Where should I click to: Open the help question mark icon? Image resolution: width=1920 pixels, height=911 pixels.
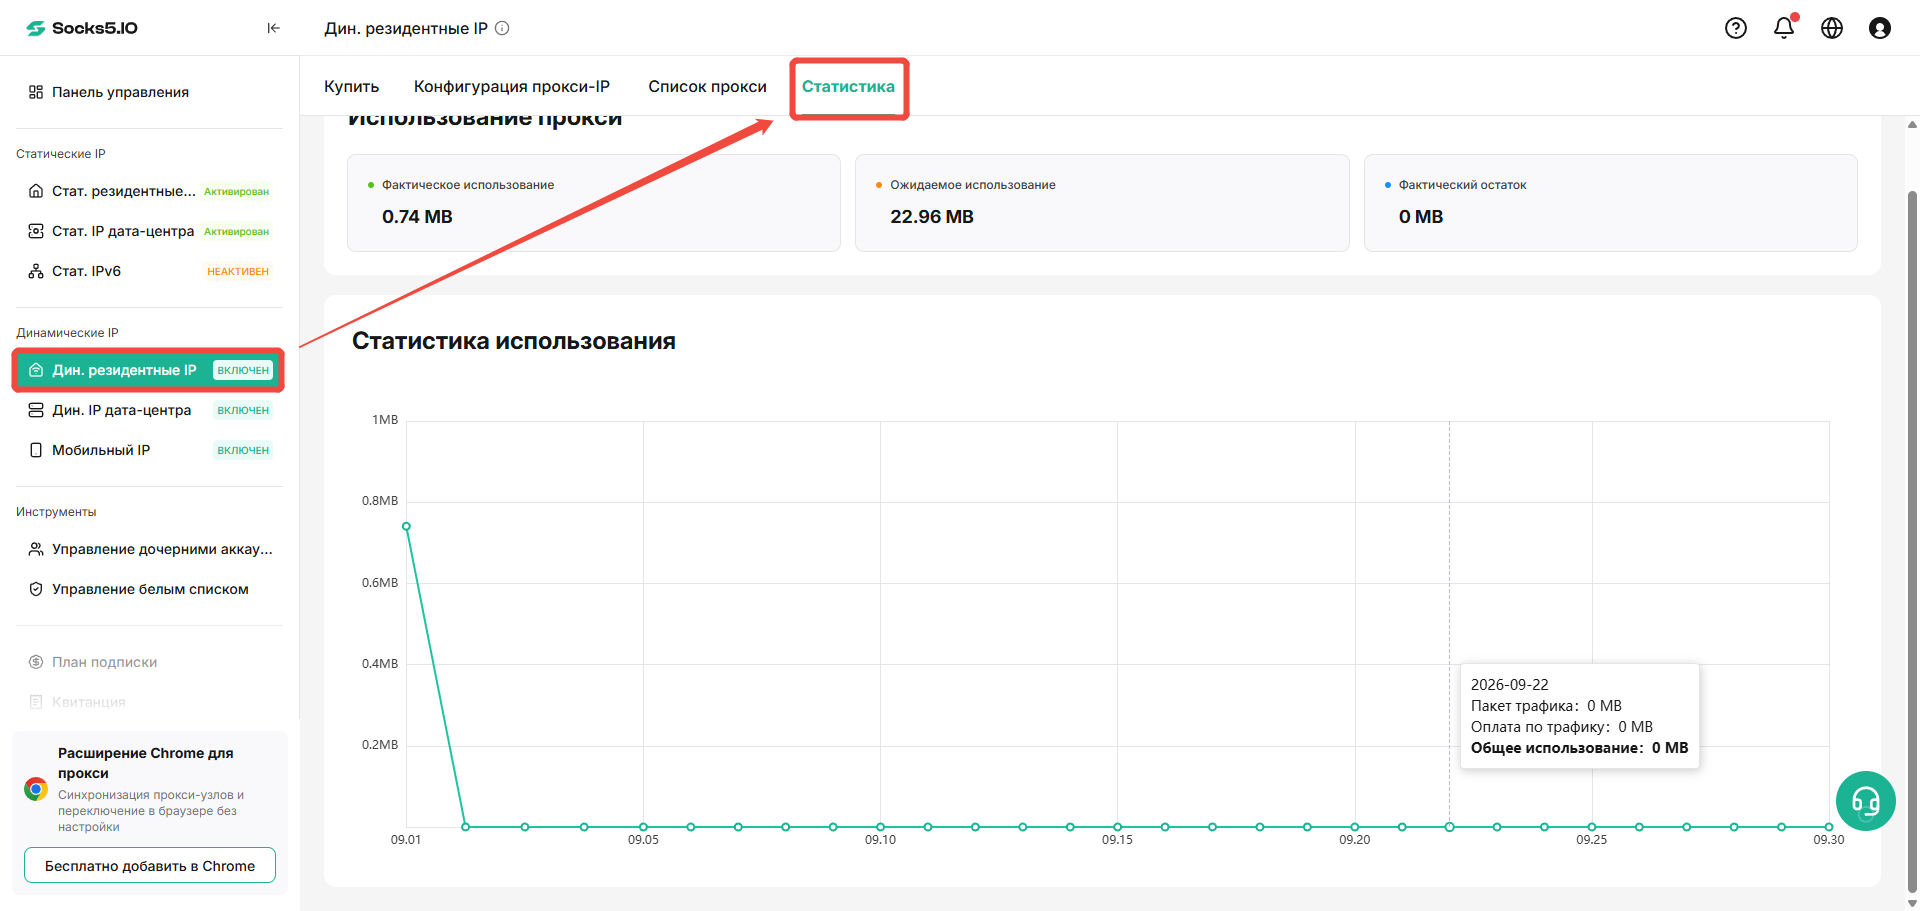(1736, 28)
